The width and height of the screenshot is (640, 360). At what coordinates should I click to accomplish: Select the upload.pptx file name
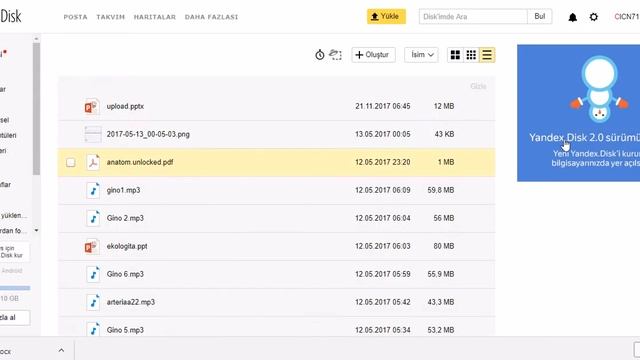point(125,106)
